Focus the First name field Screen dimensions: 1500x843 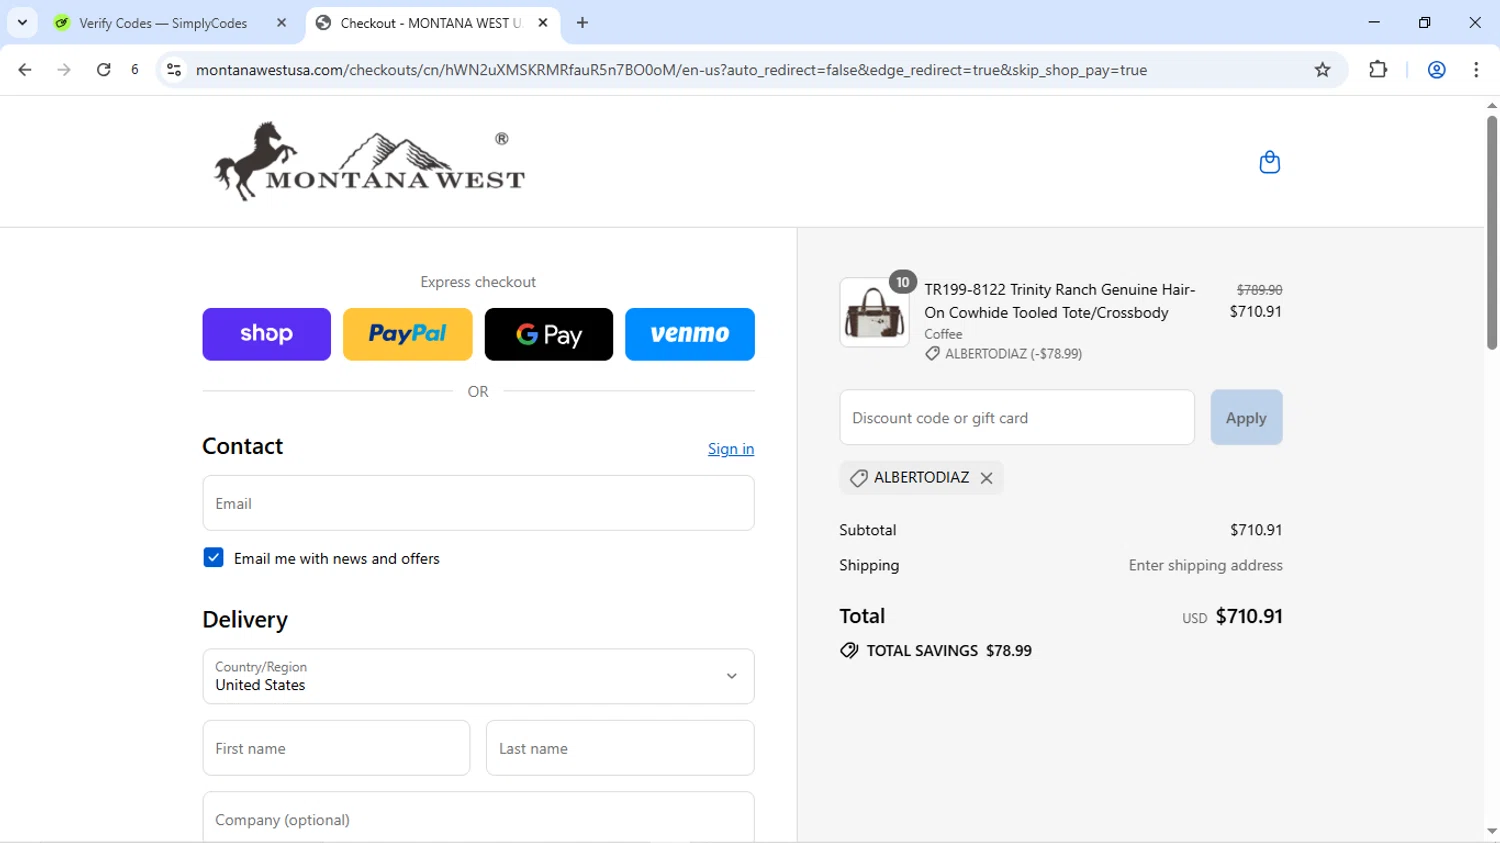click(x=336, y=748)
